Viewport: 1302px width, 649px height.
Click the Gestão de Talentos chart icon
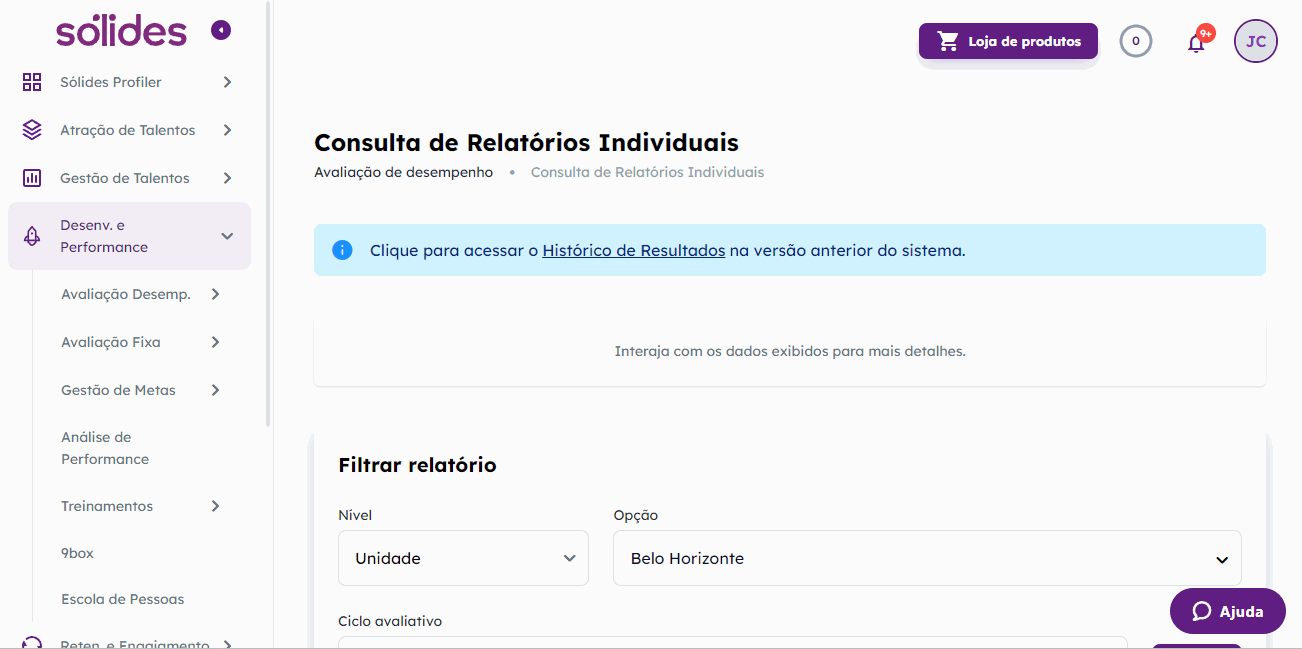[x=32, y=178]
